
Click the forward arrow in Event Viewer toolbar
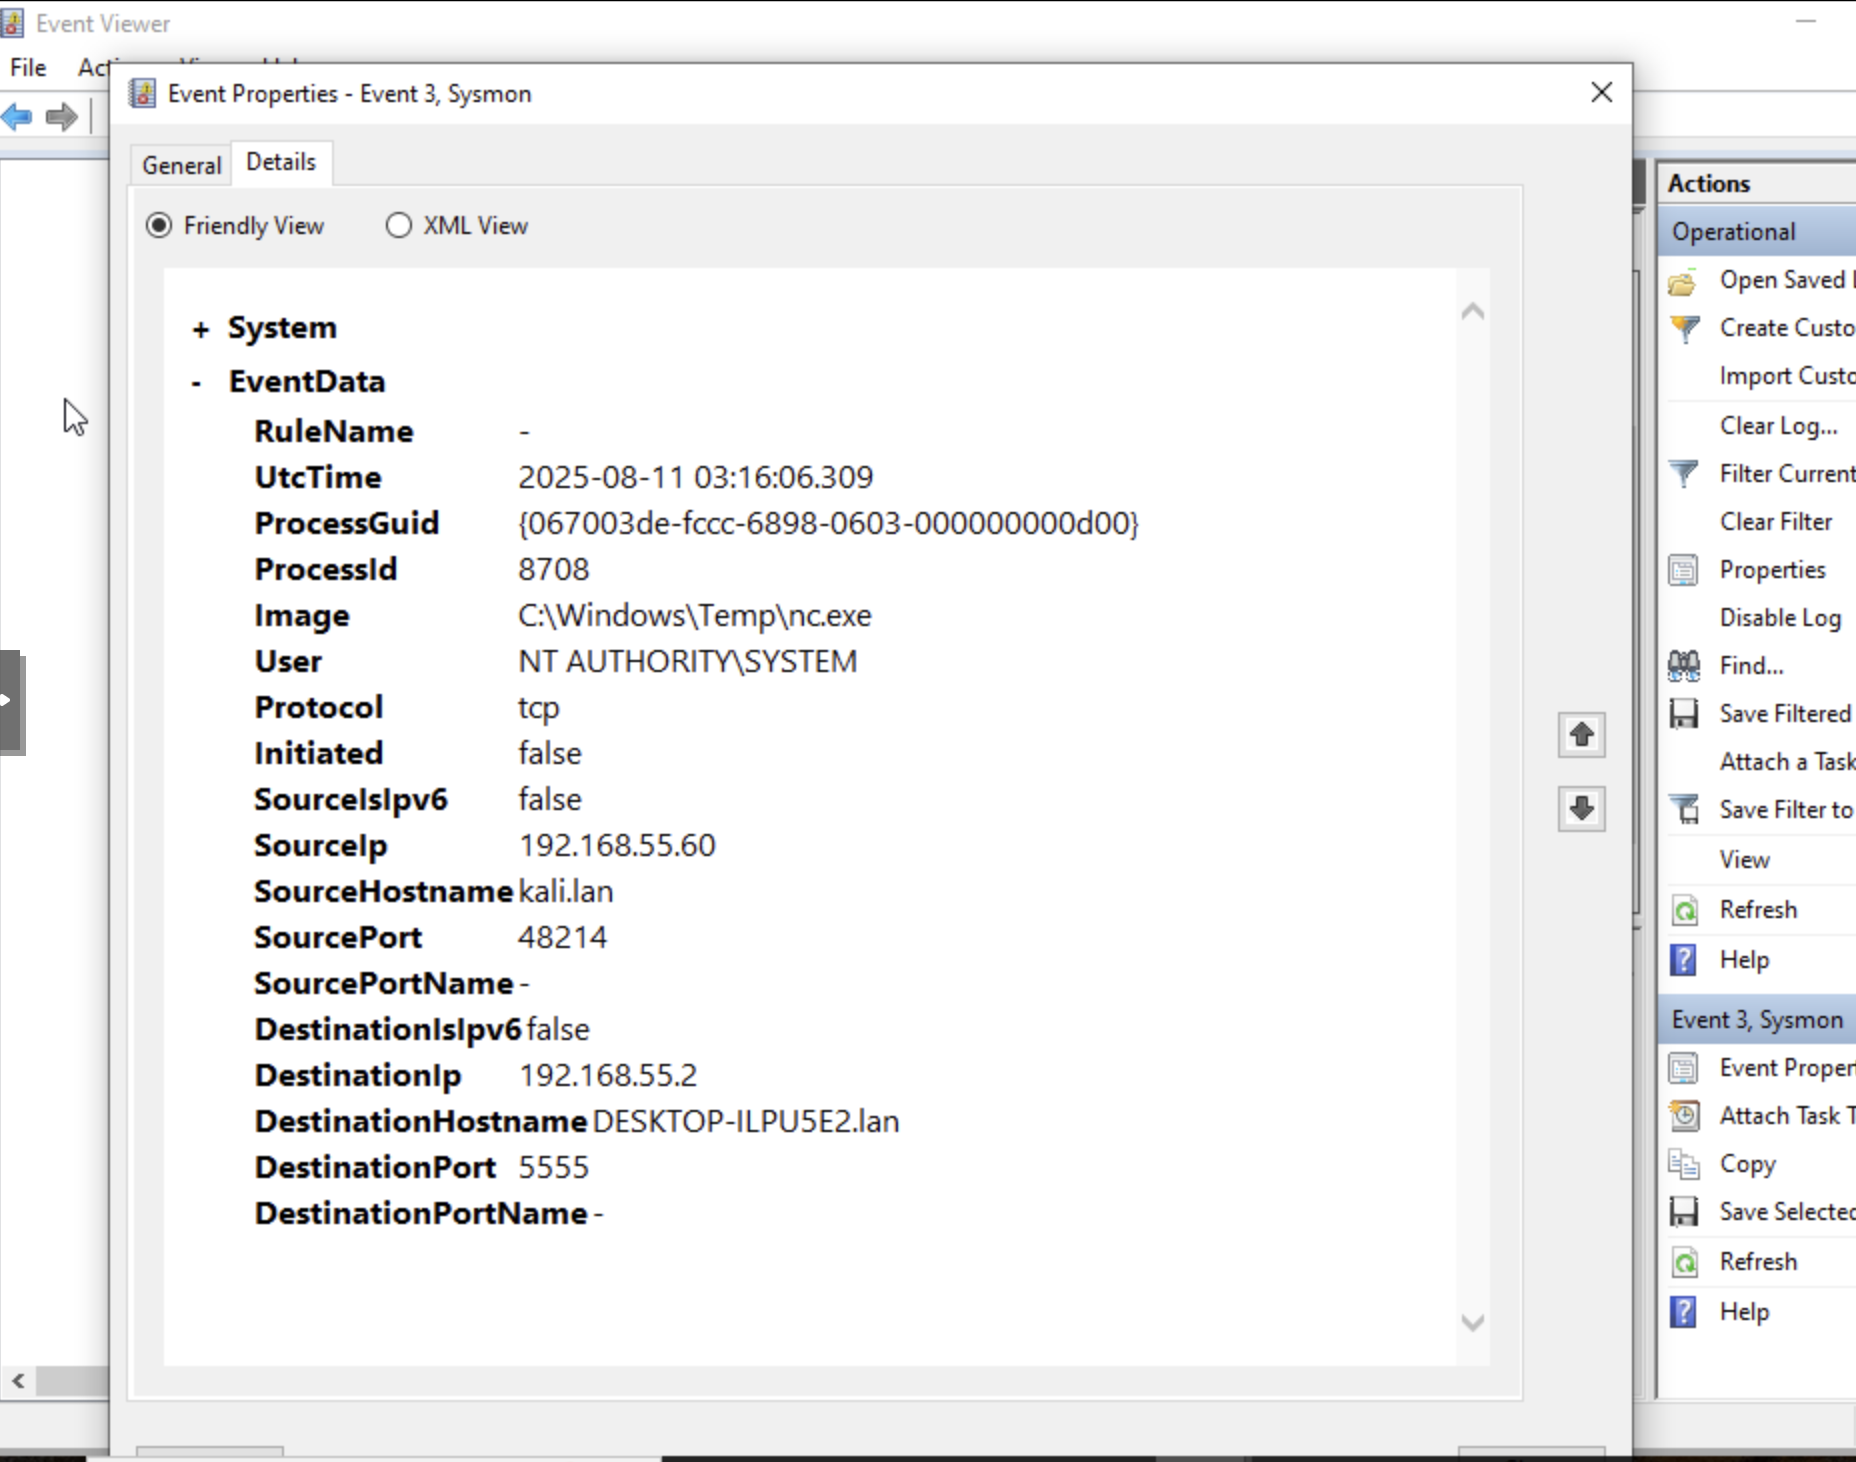coord(62,117)
